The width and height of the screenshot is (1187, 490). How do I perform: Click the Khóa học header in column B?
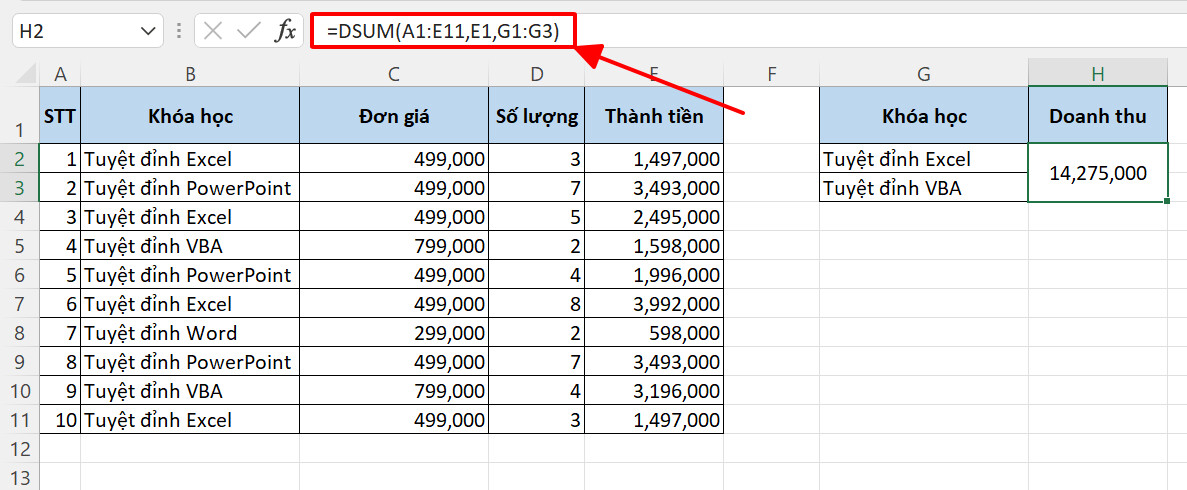pyautogui.click(x=190, y=115)
